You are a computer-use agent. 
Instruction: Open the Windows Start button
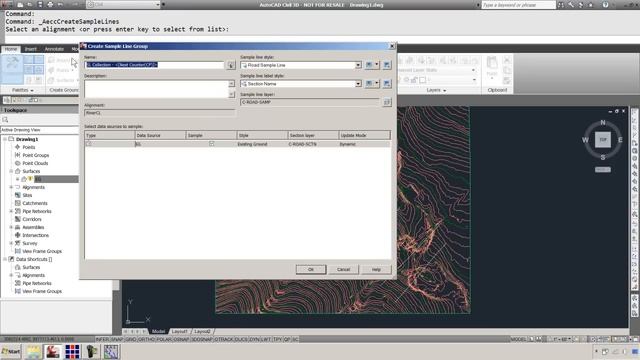tap(11, 351)
